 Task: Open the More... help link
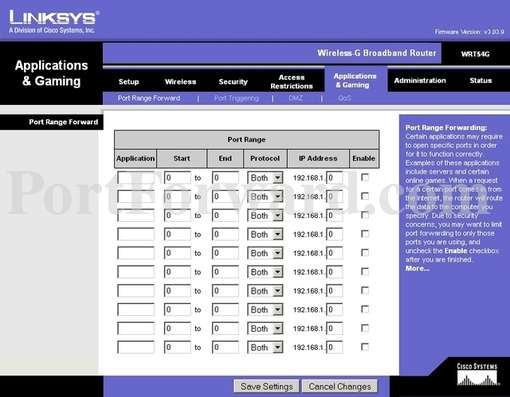417,268
